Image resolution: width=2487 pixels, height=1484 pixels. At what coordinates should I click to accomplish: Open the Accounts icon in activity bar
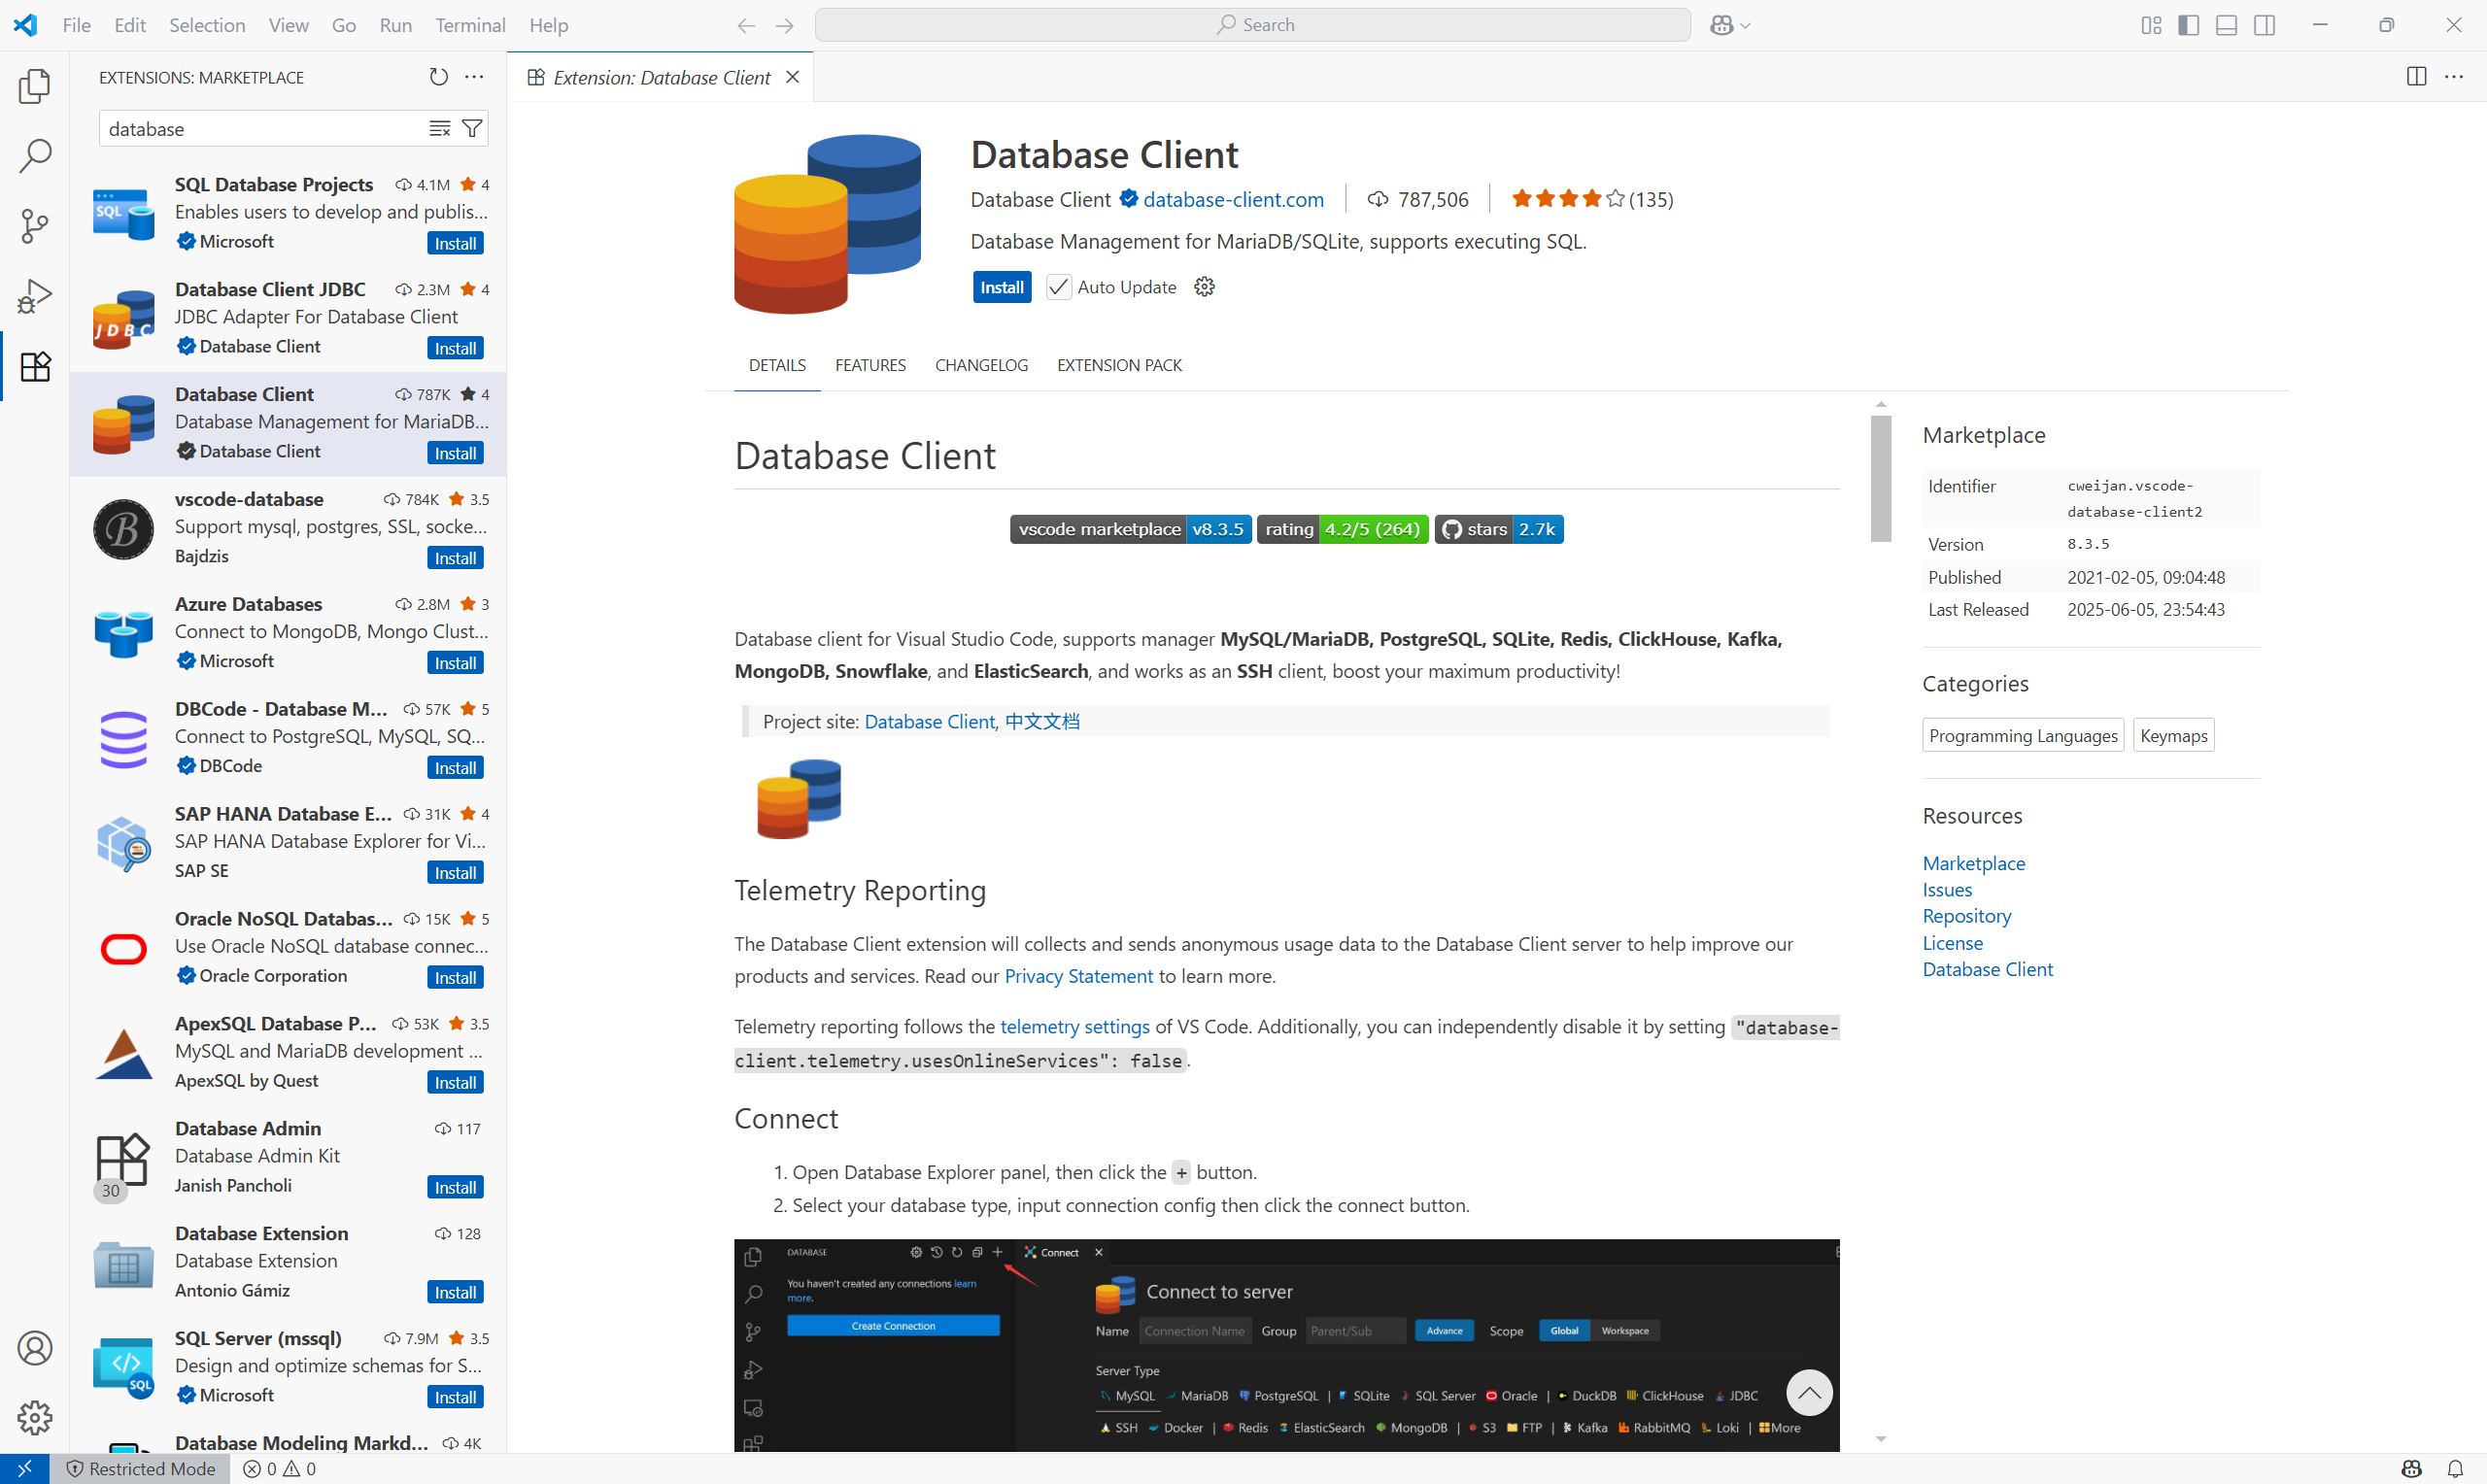coord(35,1348)
